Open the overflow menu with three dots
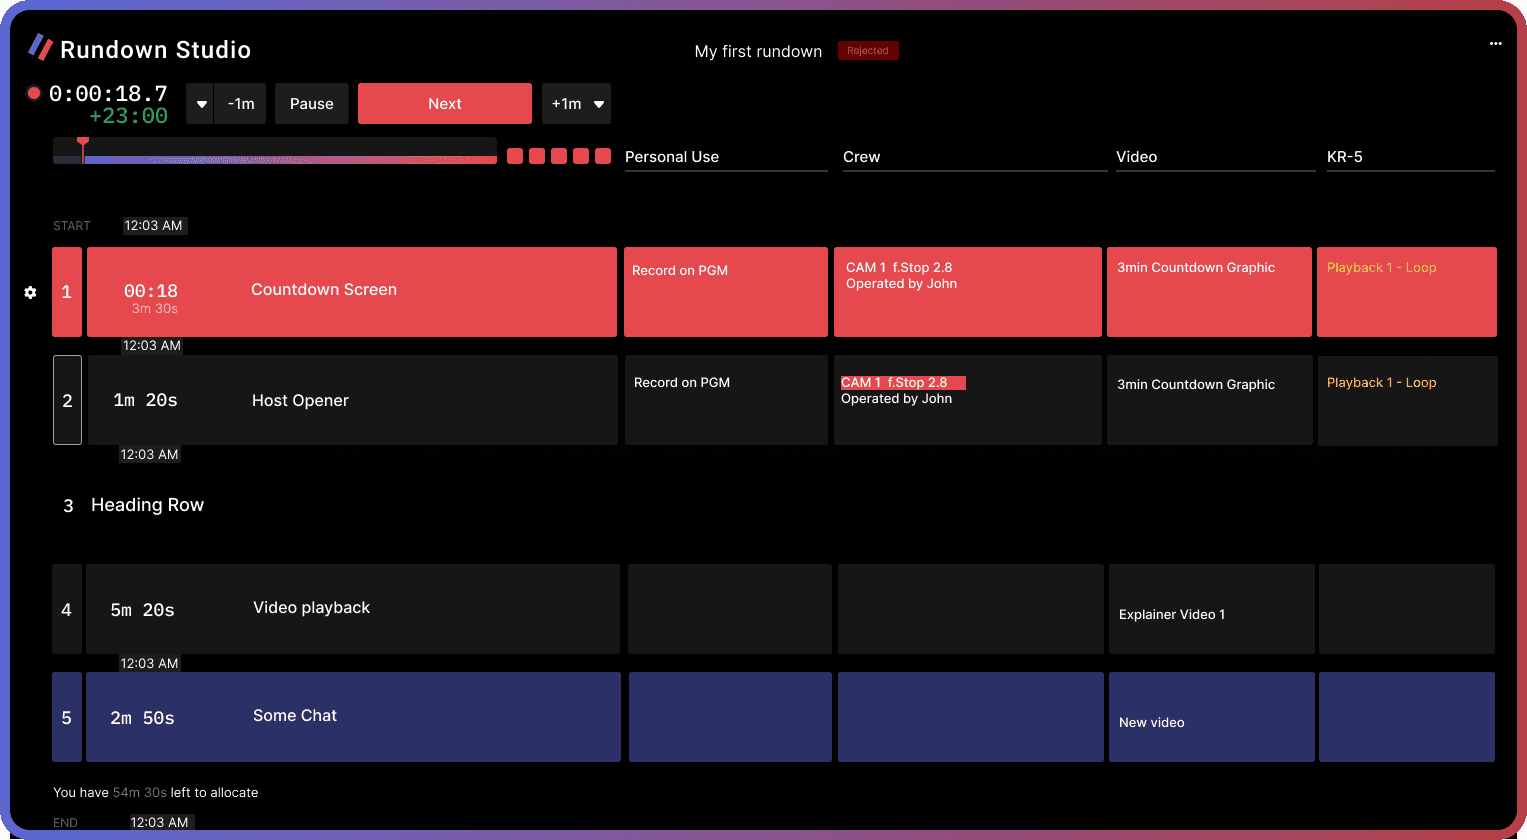The height and width of the screenshot is (840, 1527). tap(1496, 43)
